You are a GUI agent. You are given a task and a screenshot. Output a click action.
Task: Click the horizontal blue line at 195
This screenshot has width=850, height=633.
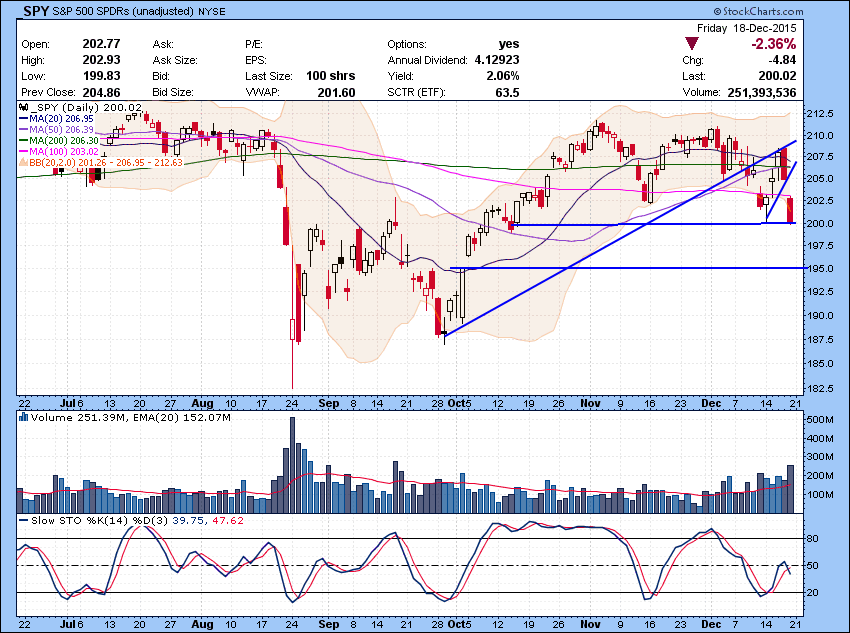(x=627, y=268)
